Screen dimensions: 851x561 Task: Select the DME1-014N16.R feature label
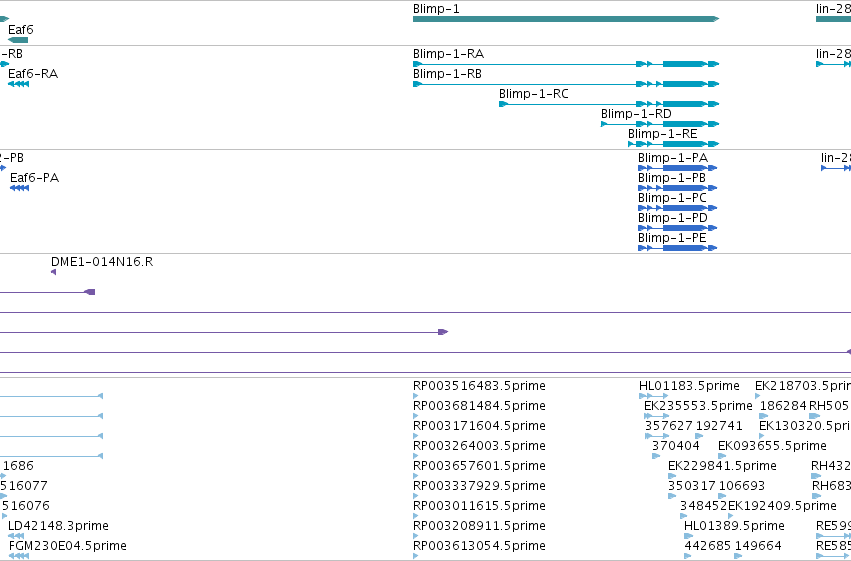102,262
